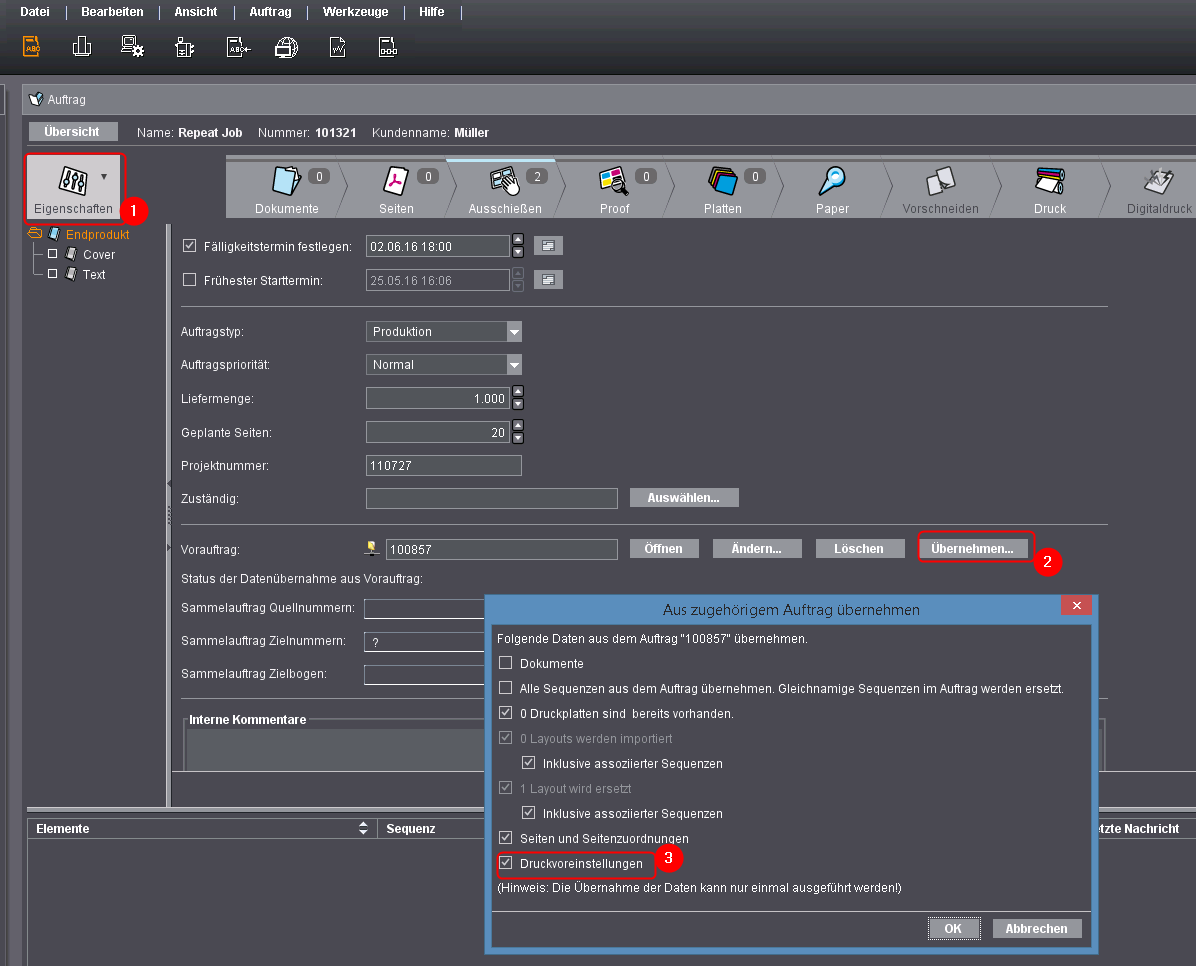
Task: Open the Auftrag menu
Action: point(270,11)
